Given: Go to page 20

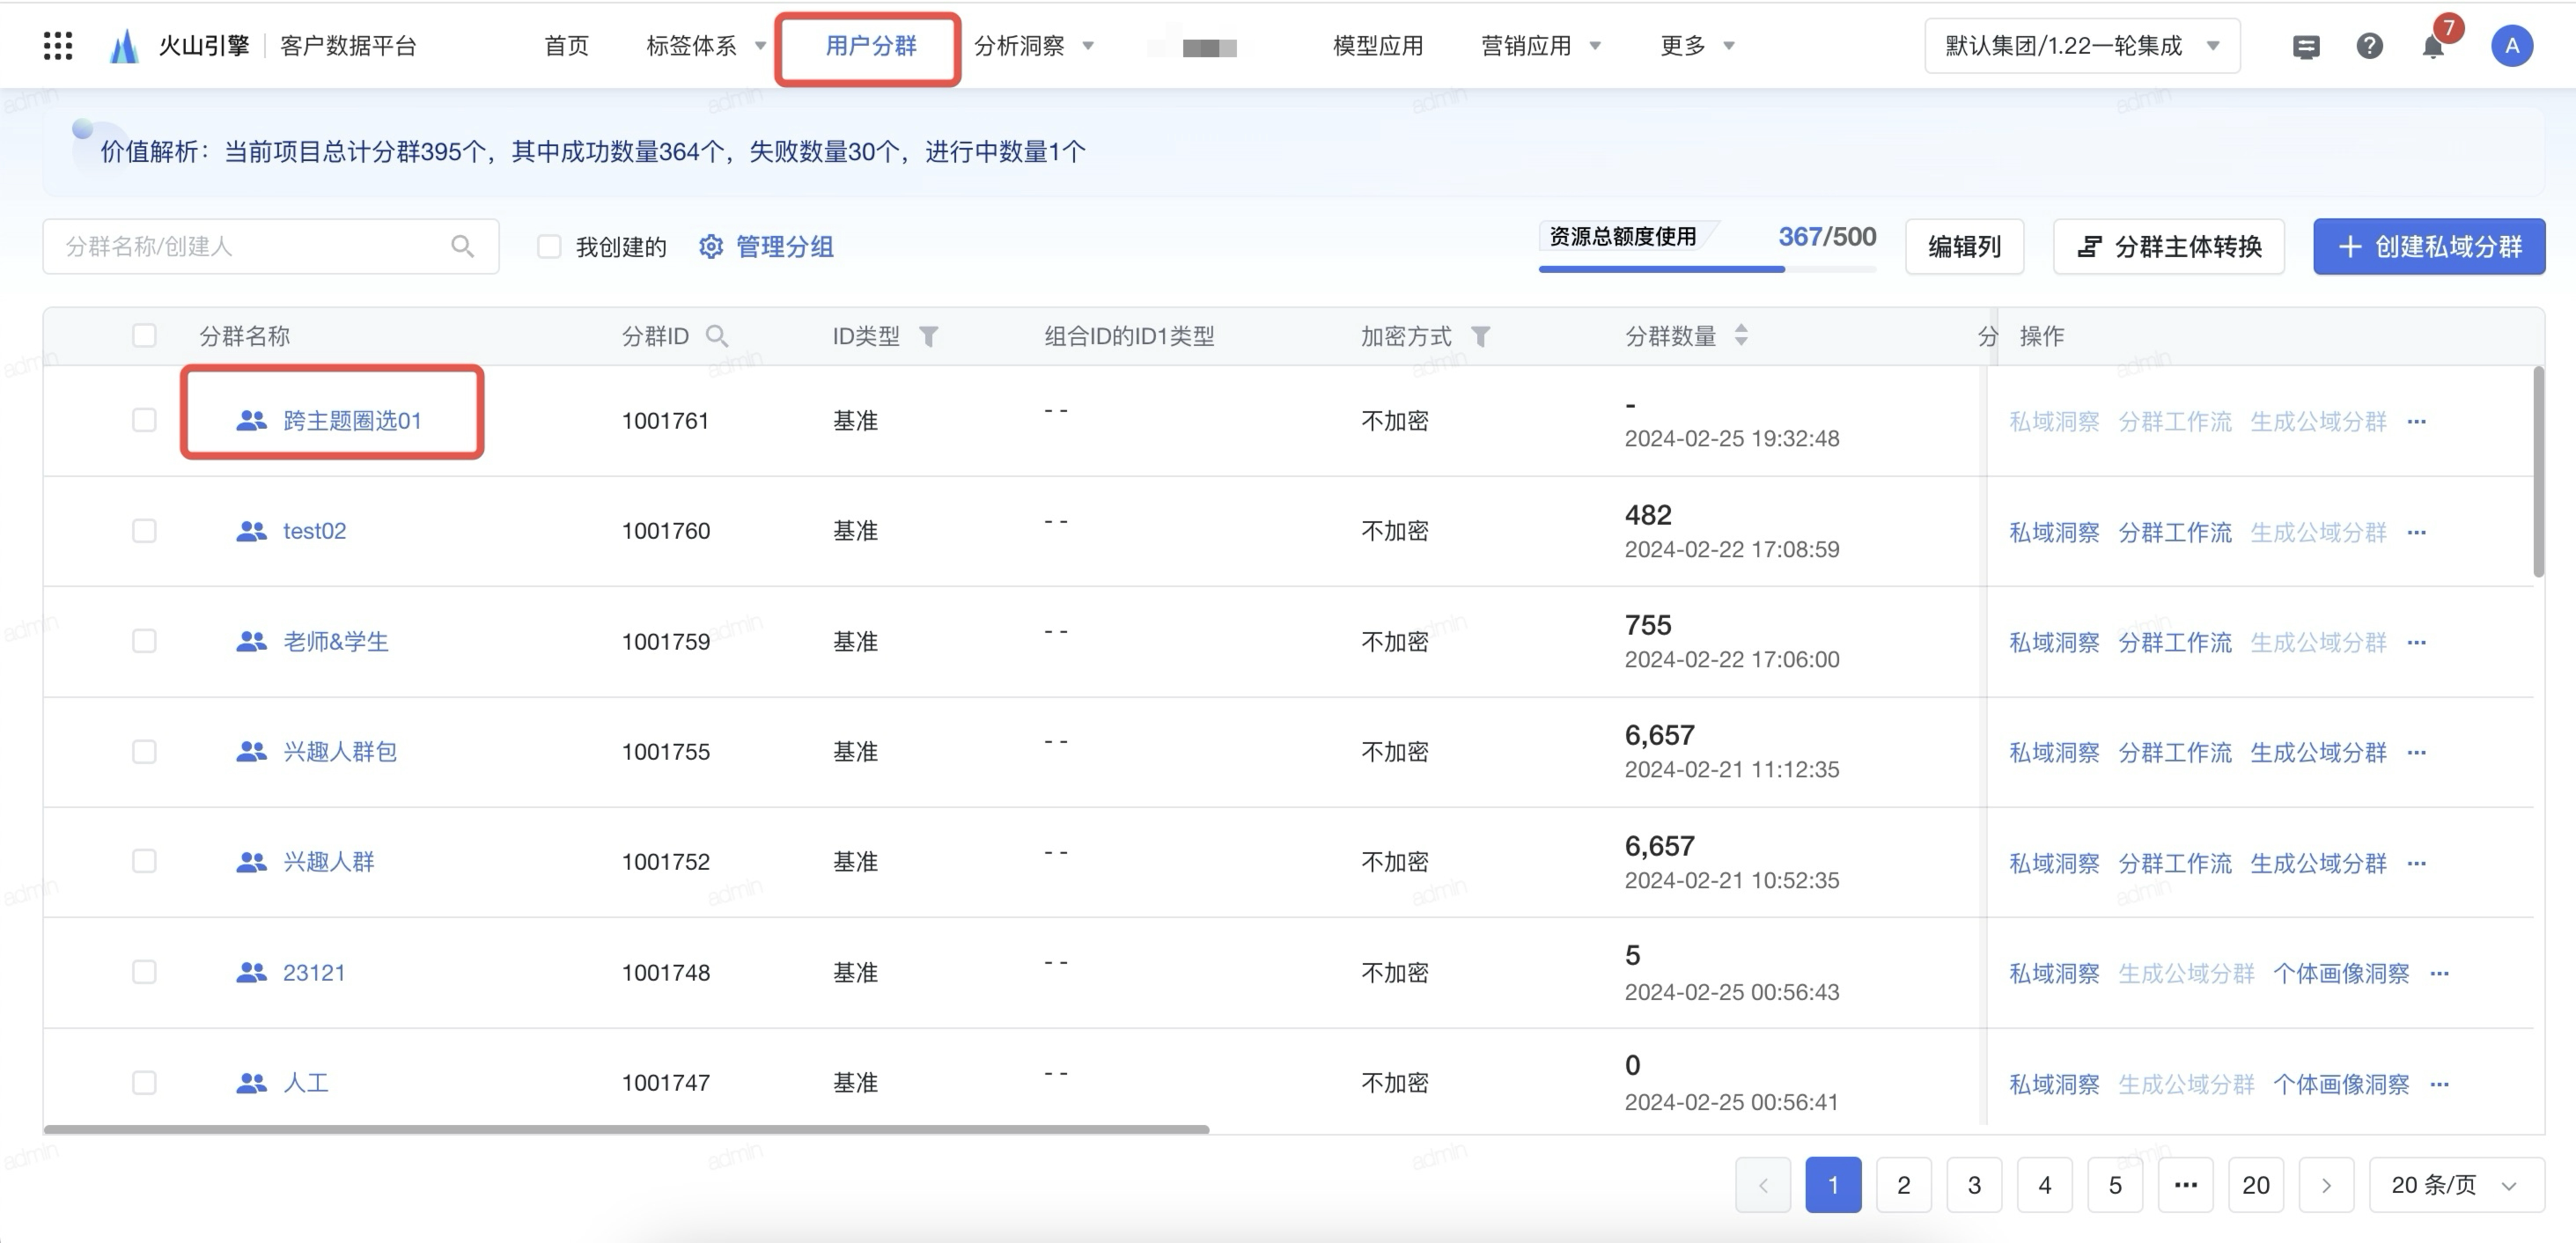Looking at the screenshot, I should [x=2256, y=1185].
